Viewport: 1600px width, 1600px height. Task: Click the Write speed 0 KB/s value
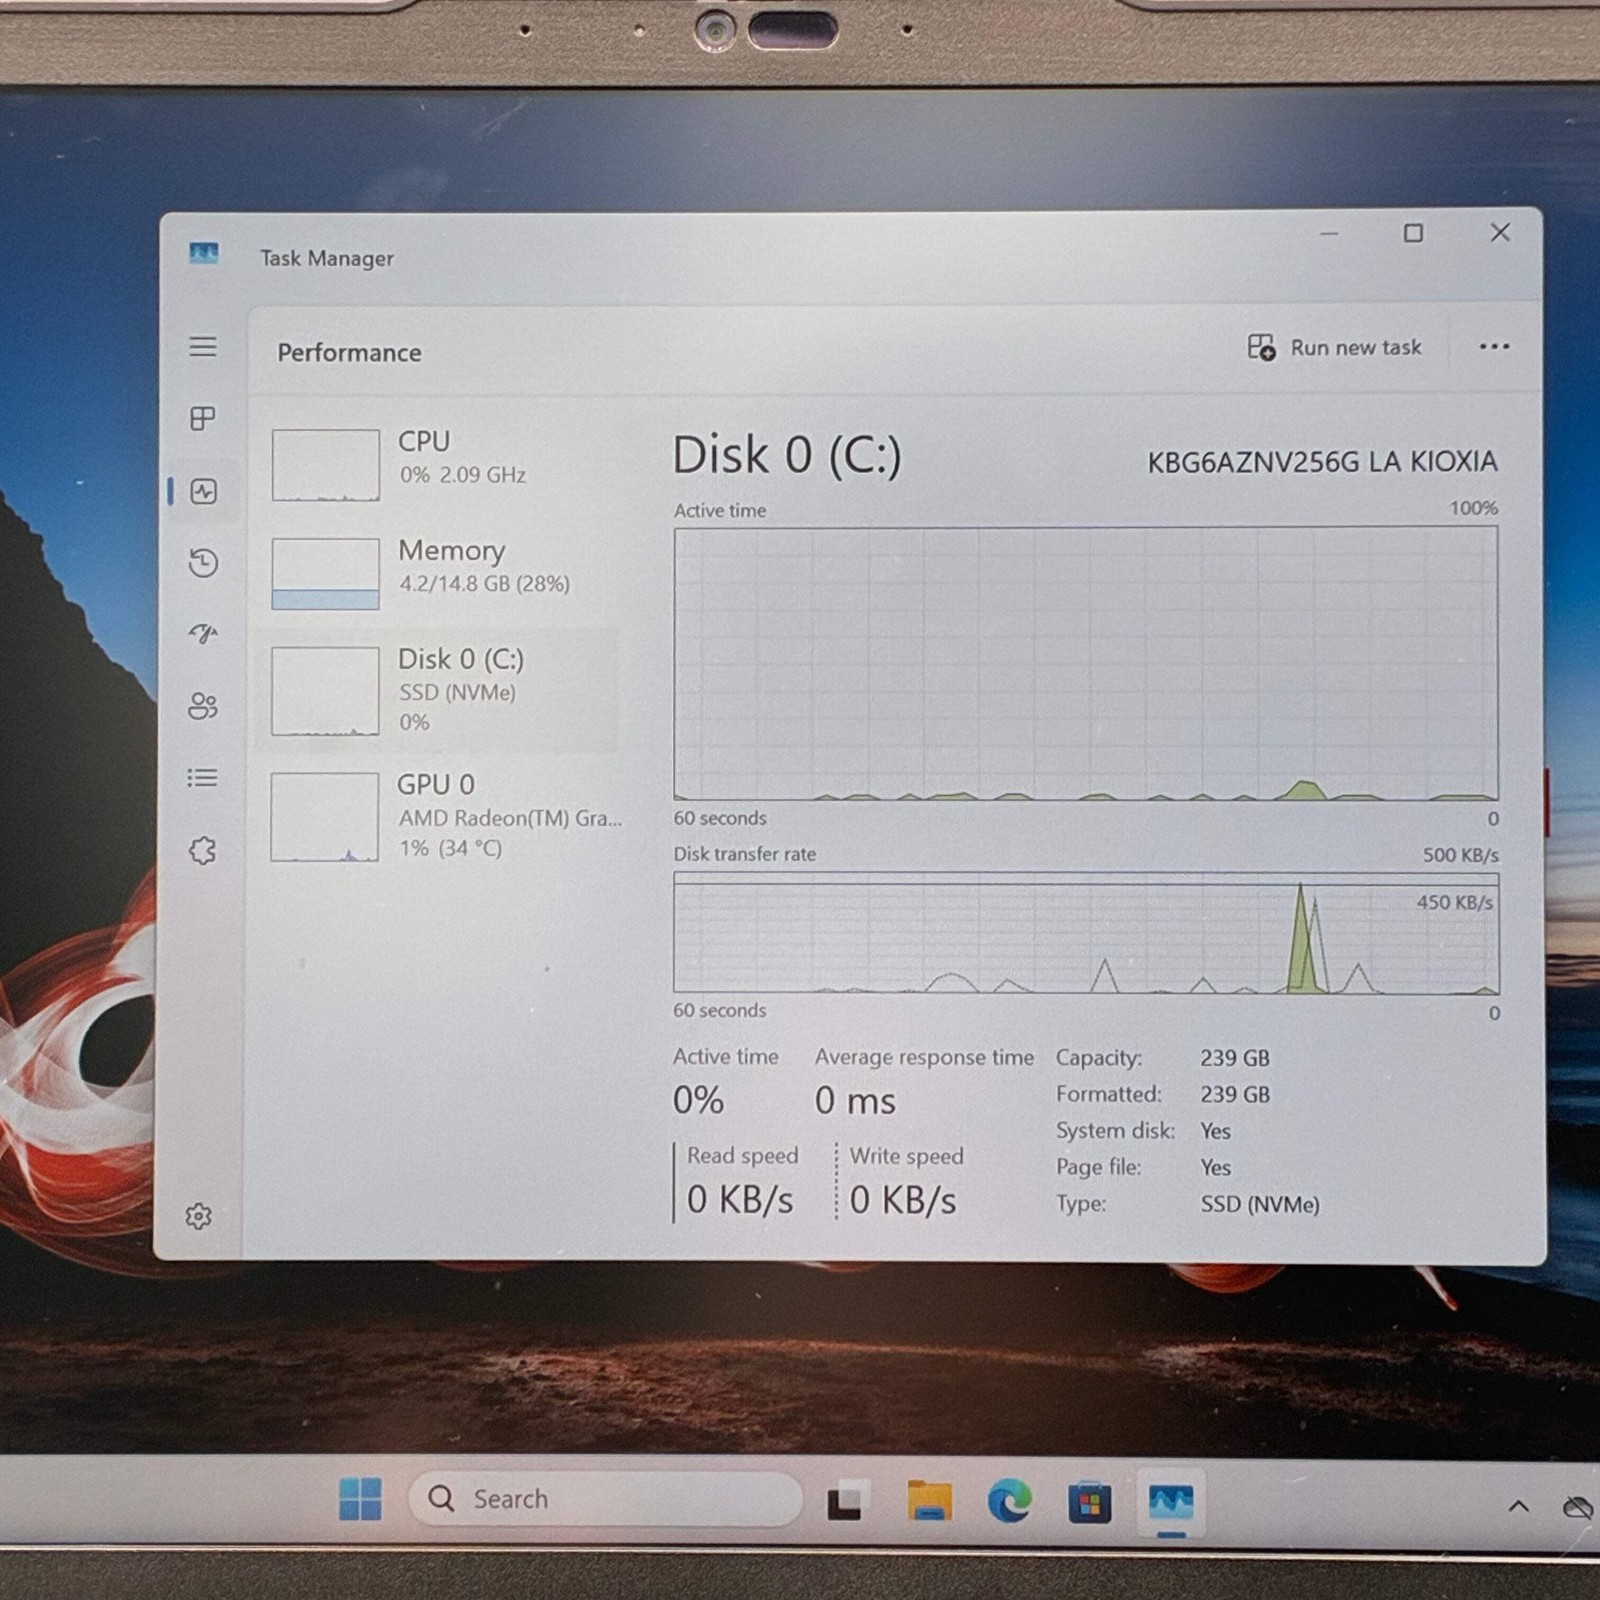click(x=903, y=1200)
